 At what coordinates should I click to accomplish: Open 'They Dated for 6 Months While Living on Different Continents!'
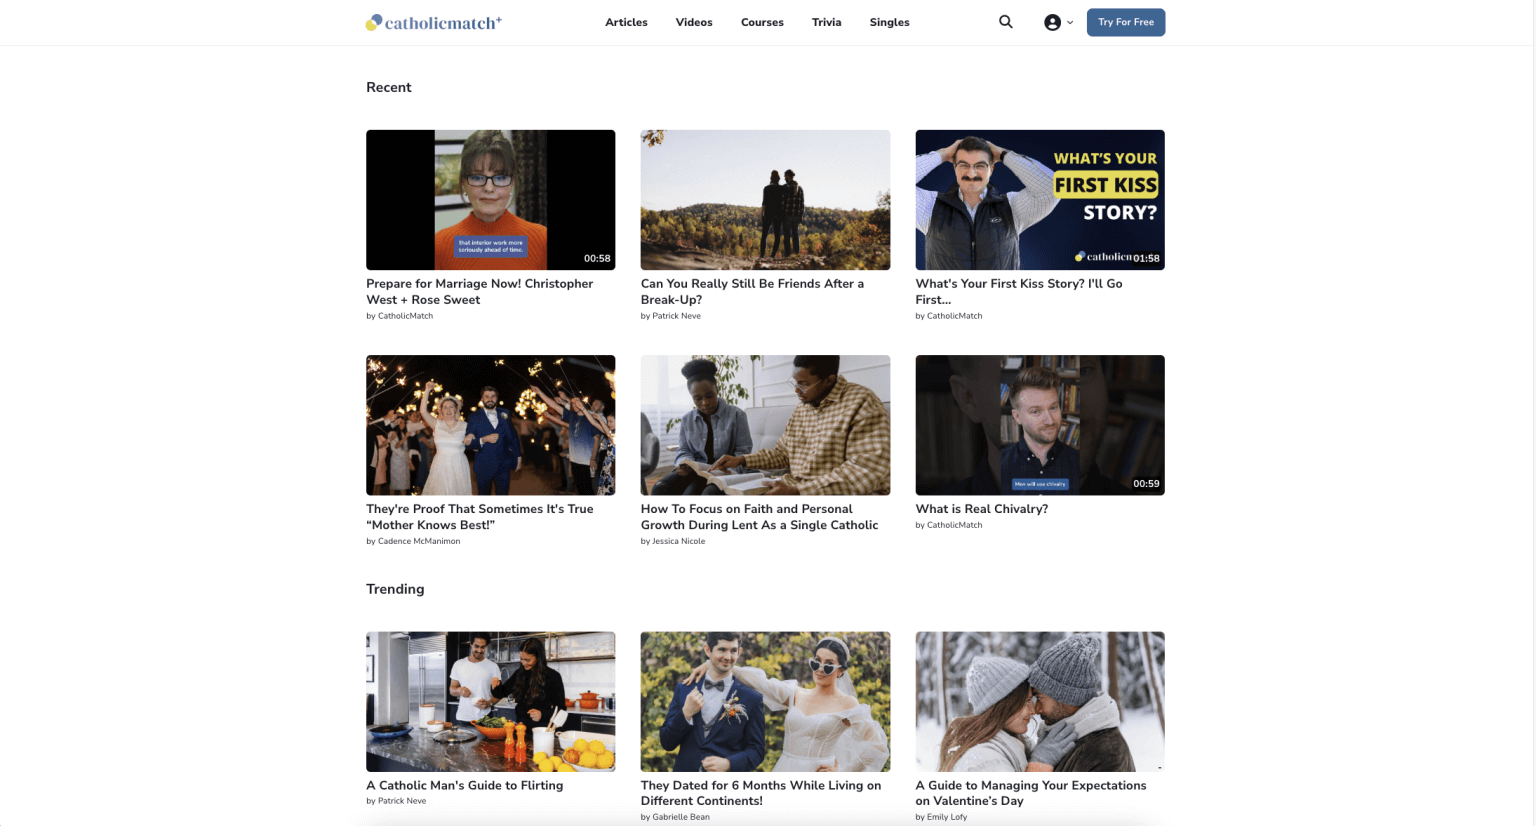tap(760, 793)
